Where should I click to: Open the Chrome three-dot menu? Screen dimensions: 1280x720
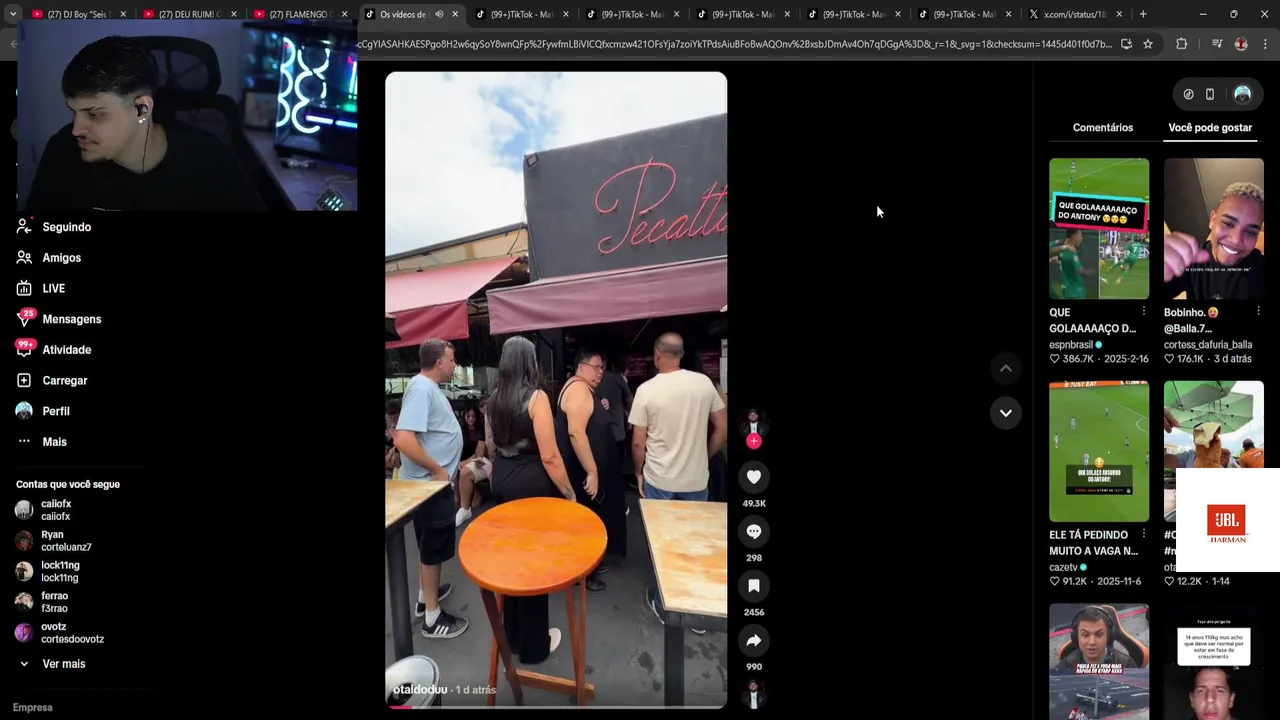coord(1266,44)
